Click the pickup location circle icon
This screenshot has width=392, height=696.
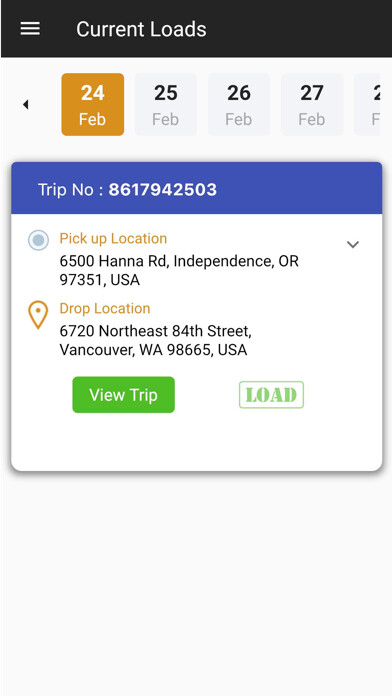tap(38, 240)
